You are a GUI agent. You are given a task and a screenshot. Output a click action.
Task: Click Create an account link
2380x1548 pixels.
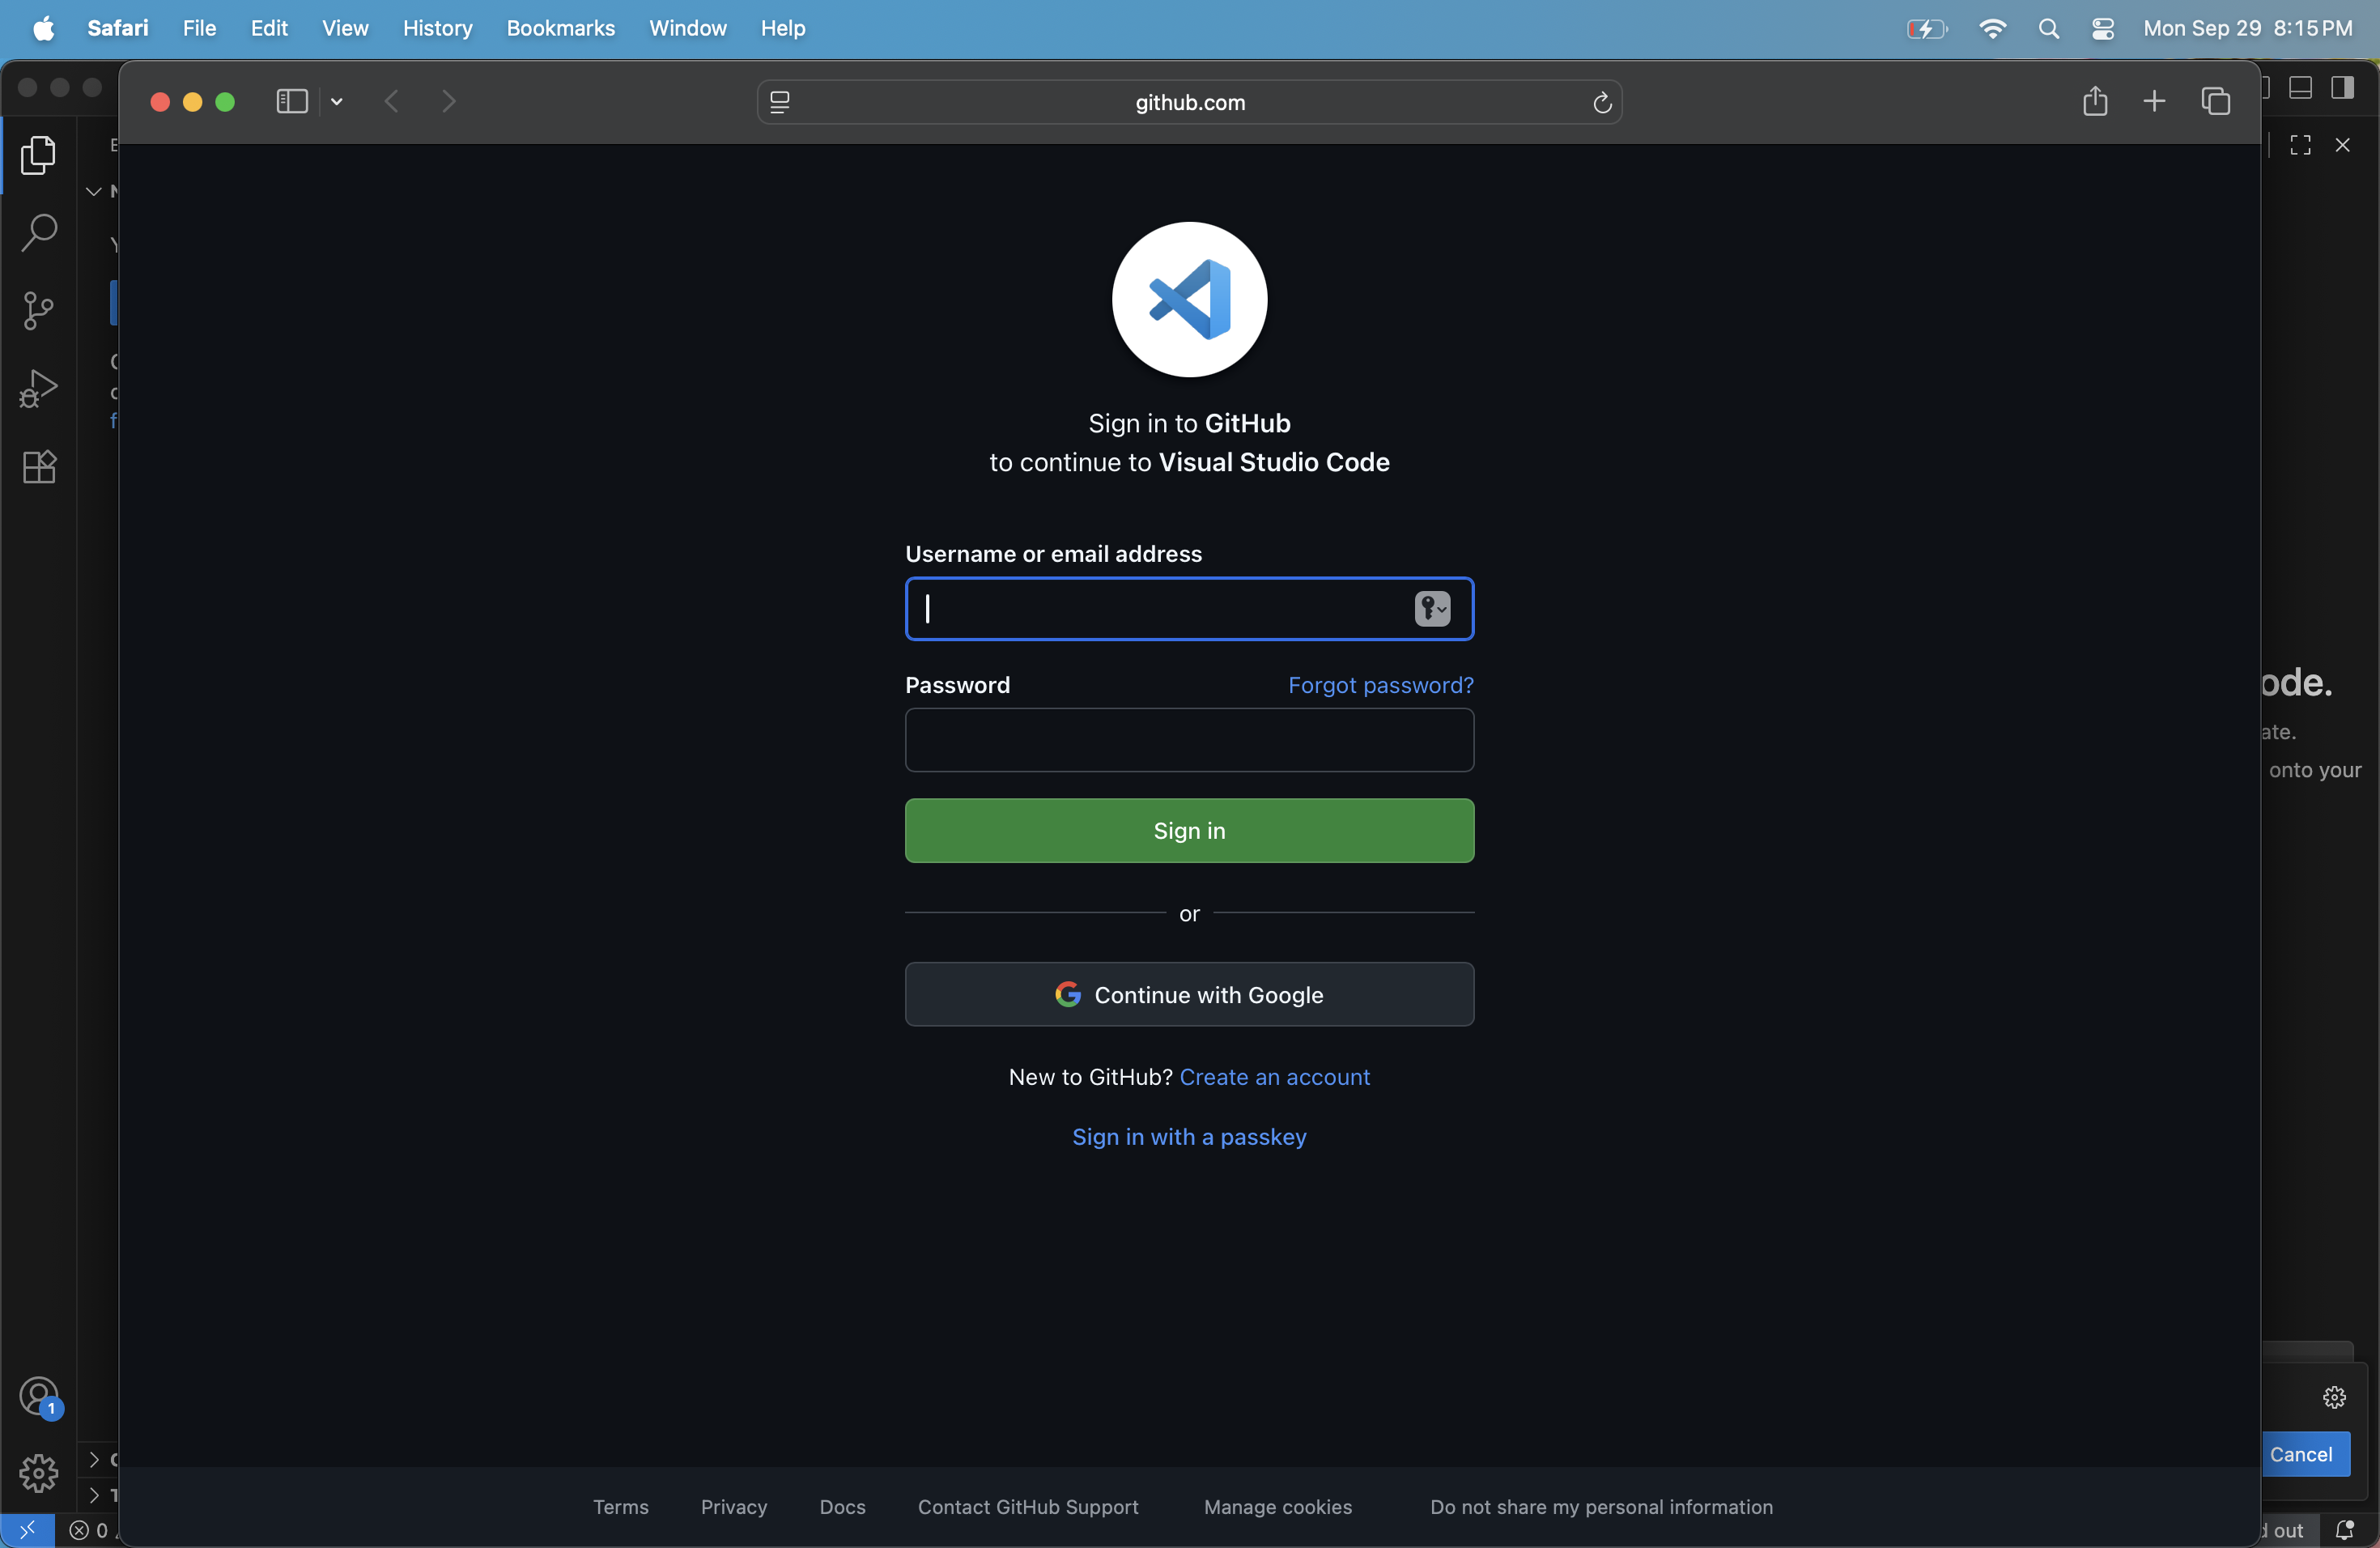pos(1275,1077)
